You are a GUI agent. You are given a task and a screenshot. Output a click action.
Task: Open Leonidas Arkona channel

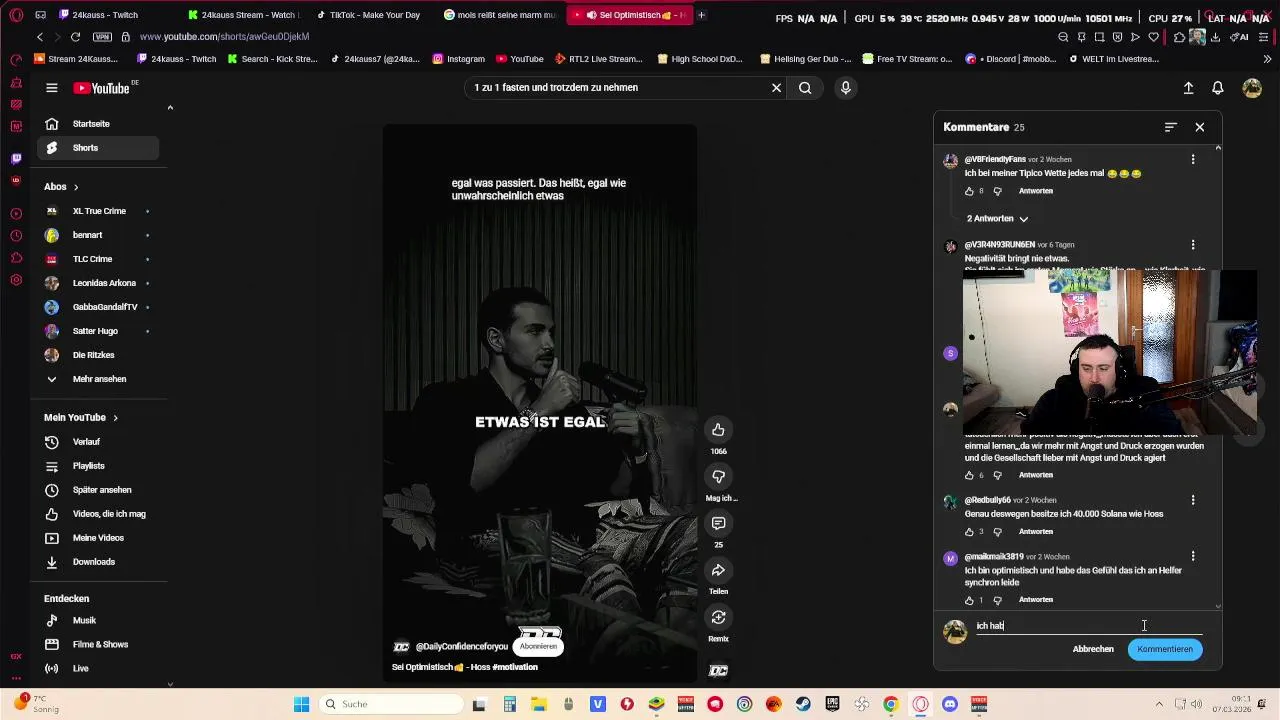98,283
